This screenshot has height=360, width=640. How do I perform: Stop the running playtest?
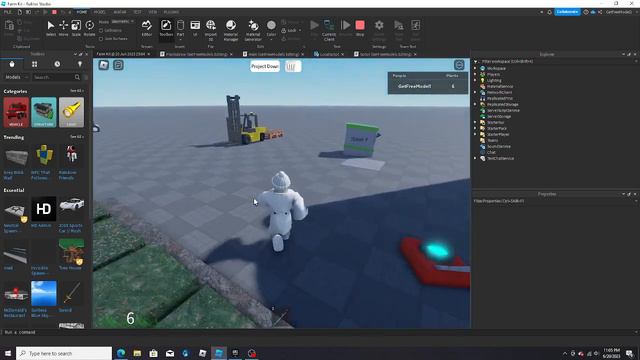click(360, 28)
